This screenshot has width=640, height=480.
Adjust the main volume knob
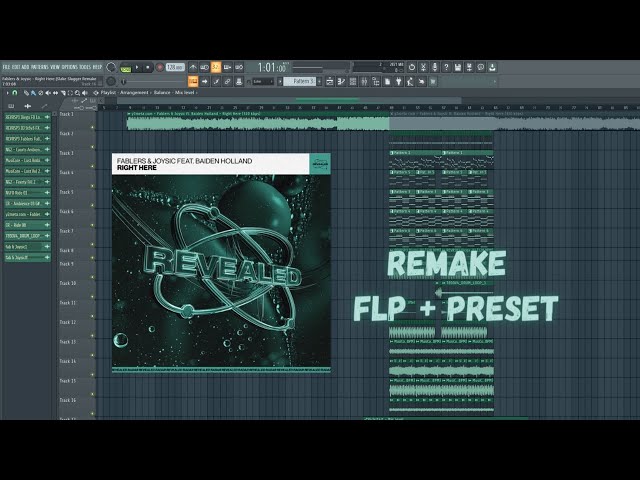pyautogui.click(x=111, y=67)
